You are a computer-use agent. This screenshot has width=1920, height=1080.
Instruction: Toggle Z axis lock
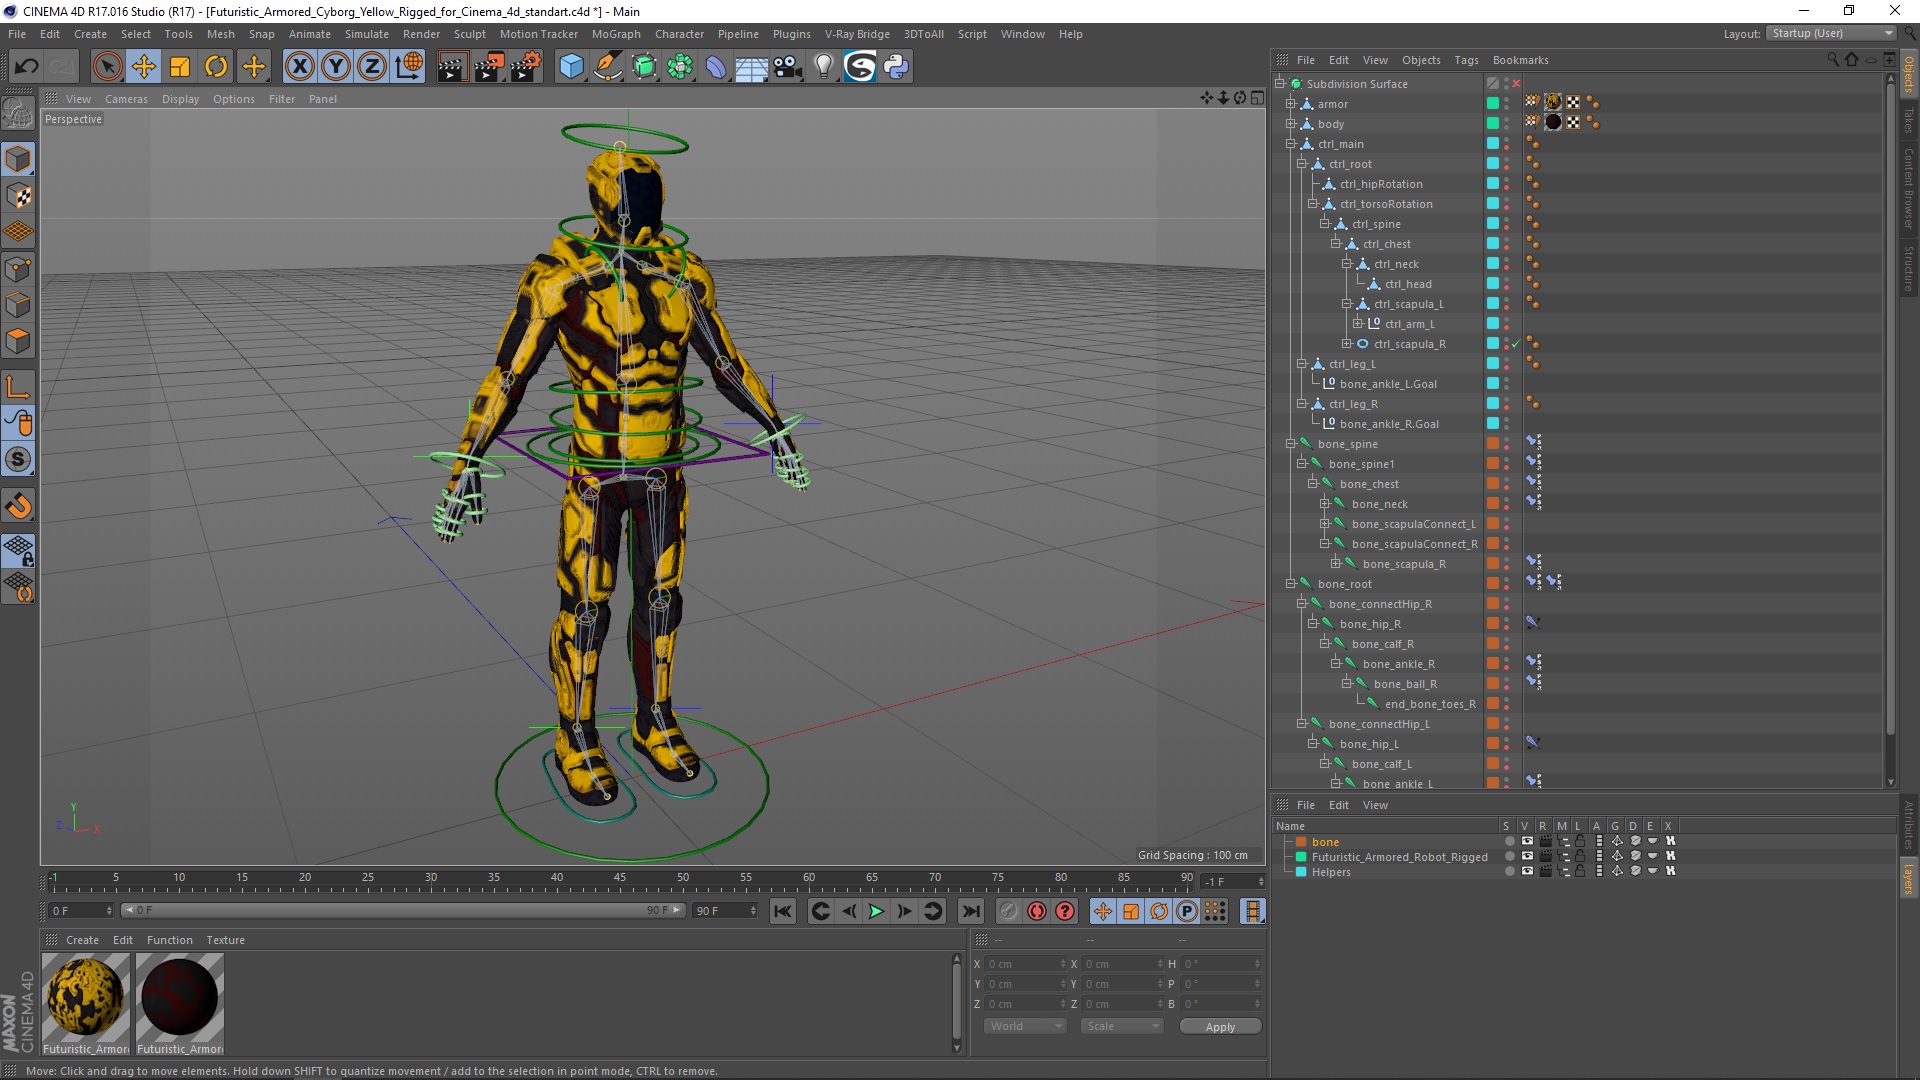[372, 67]
